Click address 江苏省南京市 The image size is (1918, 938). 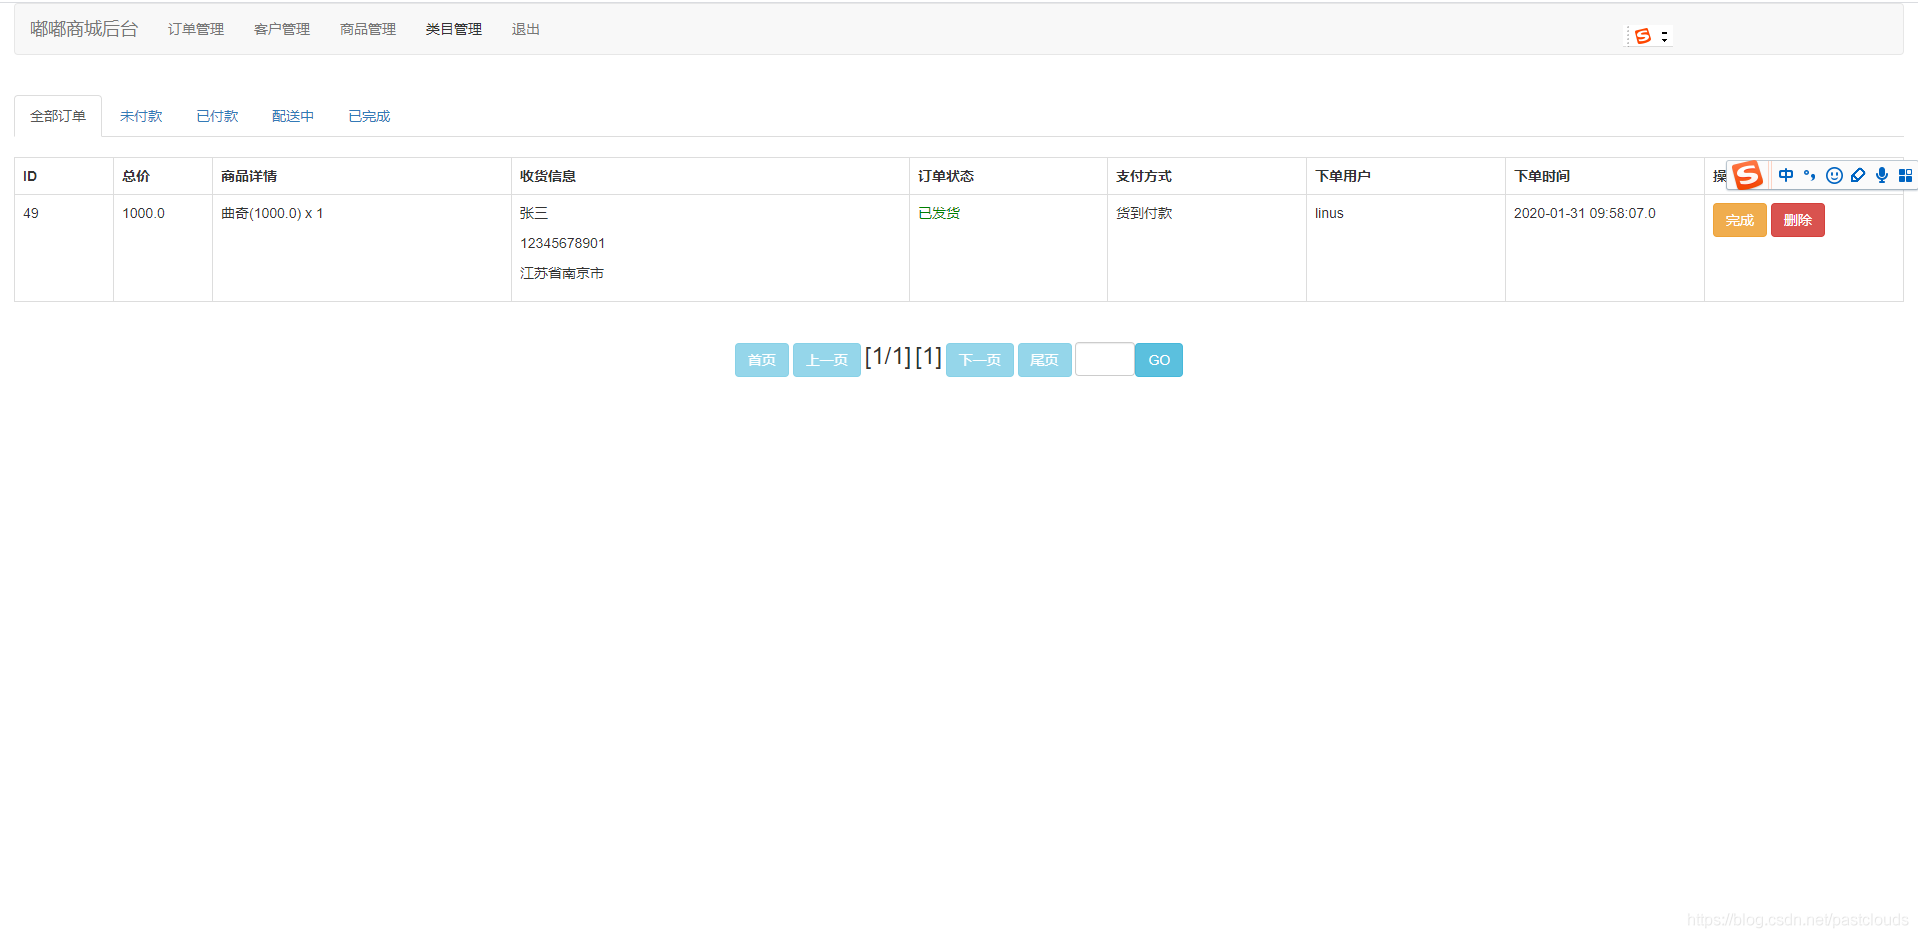(562, 273)
